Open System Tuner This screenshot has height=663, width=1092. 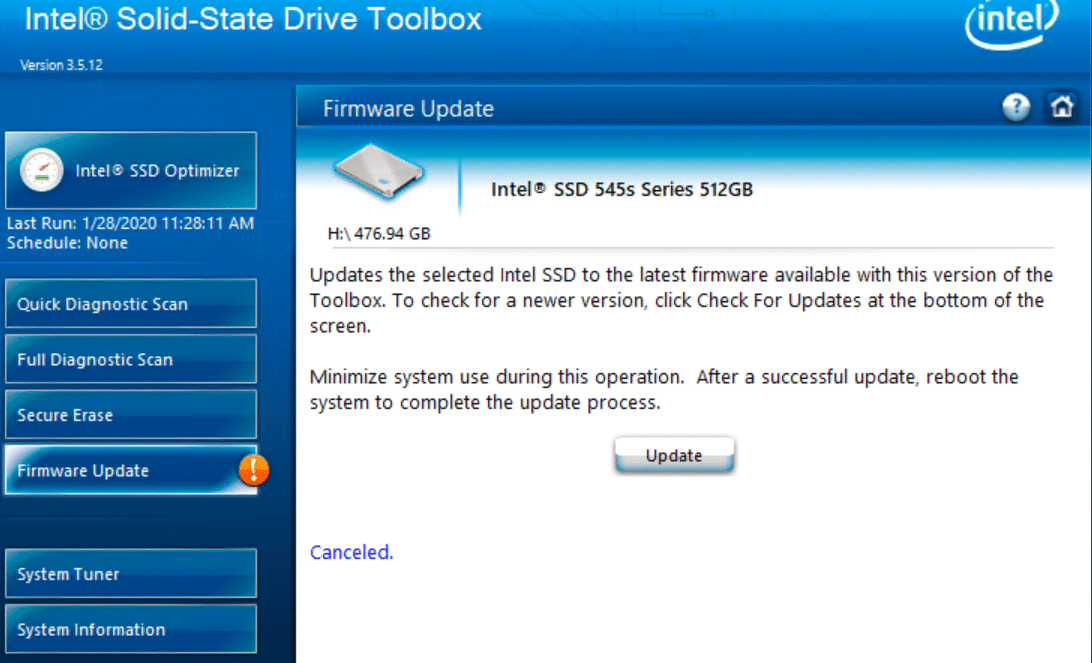[x=131, y=574]
